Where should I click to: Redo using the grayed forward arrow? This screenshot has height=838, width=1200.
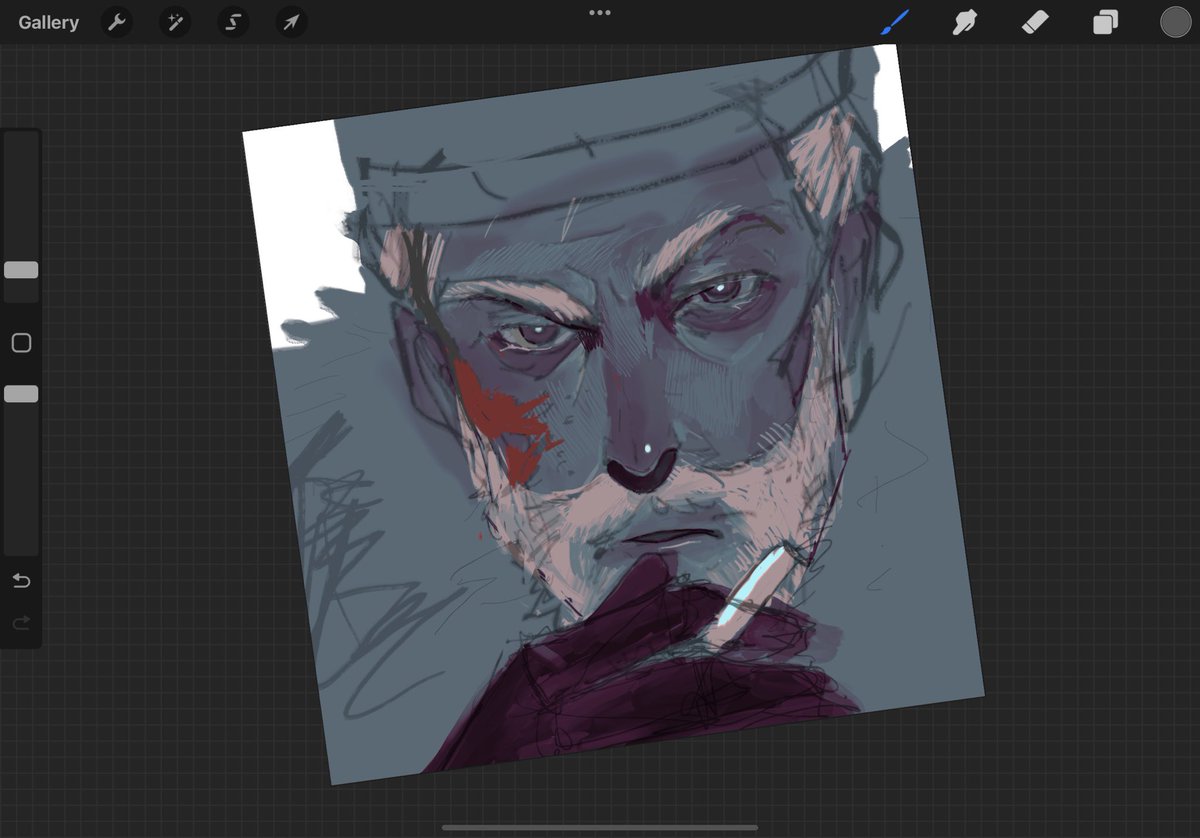(21, 623)
